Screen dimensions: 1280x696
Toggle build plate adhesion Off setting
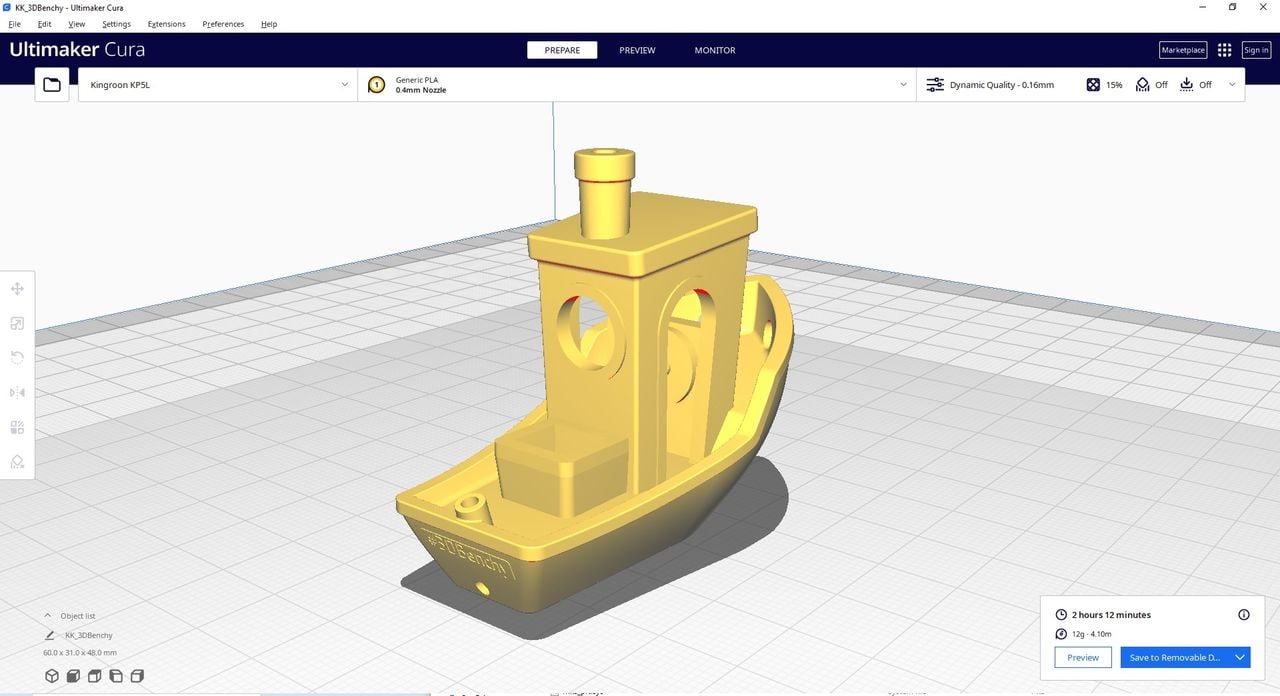click(1197, 84)
